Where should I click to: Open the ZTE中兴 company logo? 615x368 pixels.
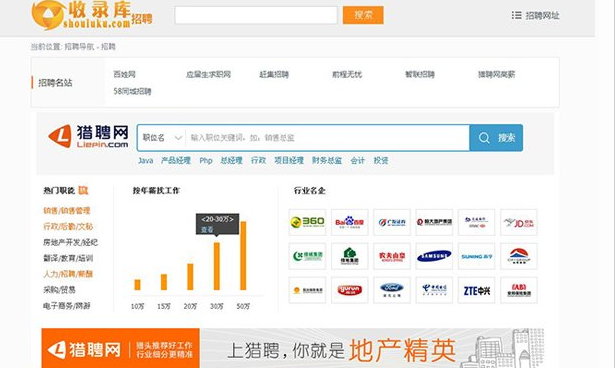pos(477,290)
